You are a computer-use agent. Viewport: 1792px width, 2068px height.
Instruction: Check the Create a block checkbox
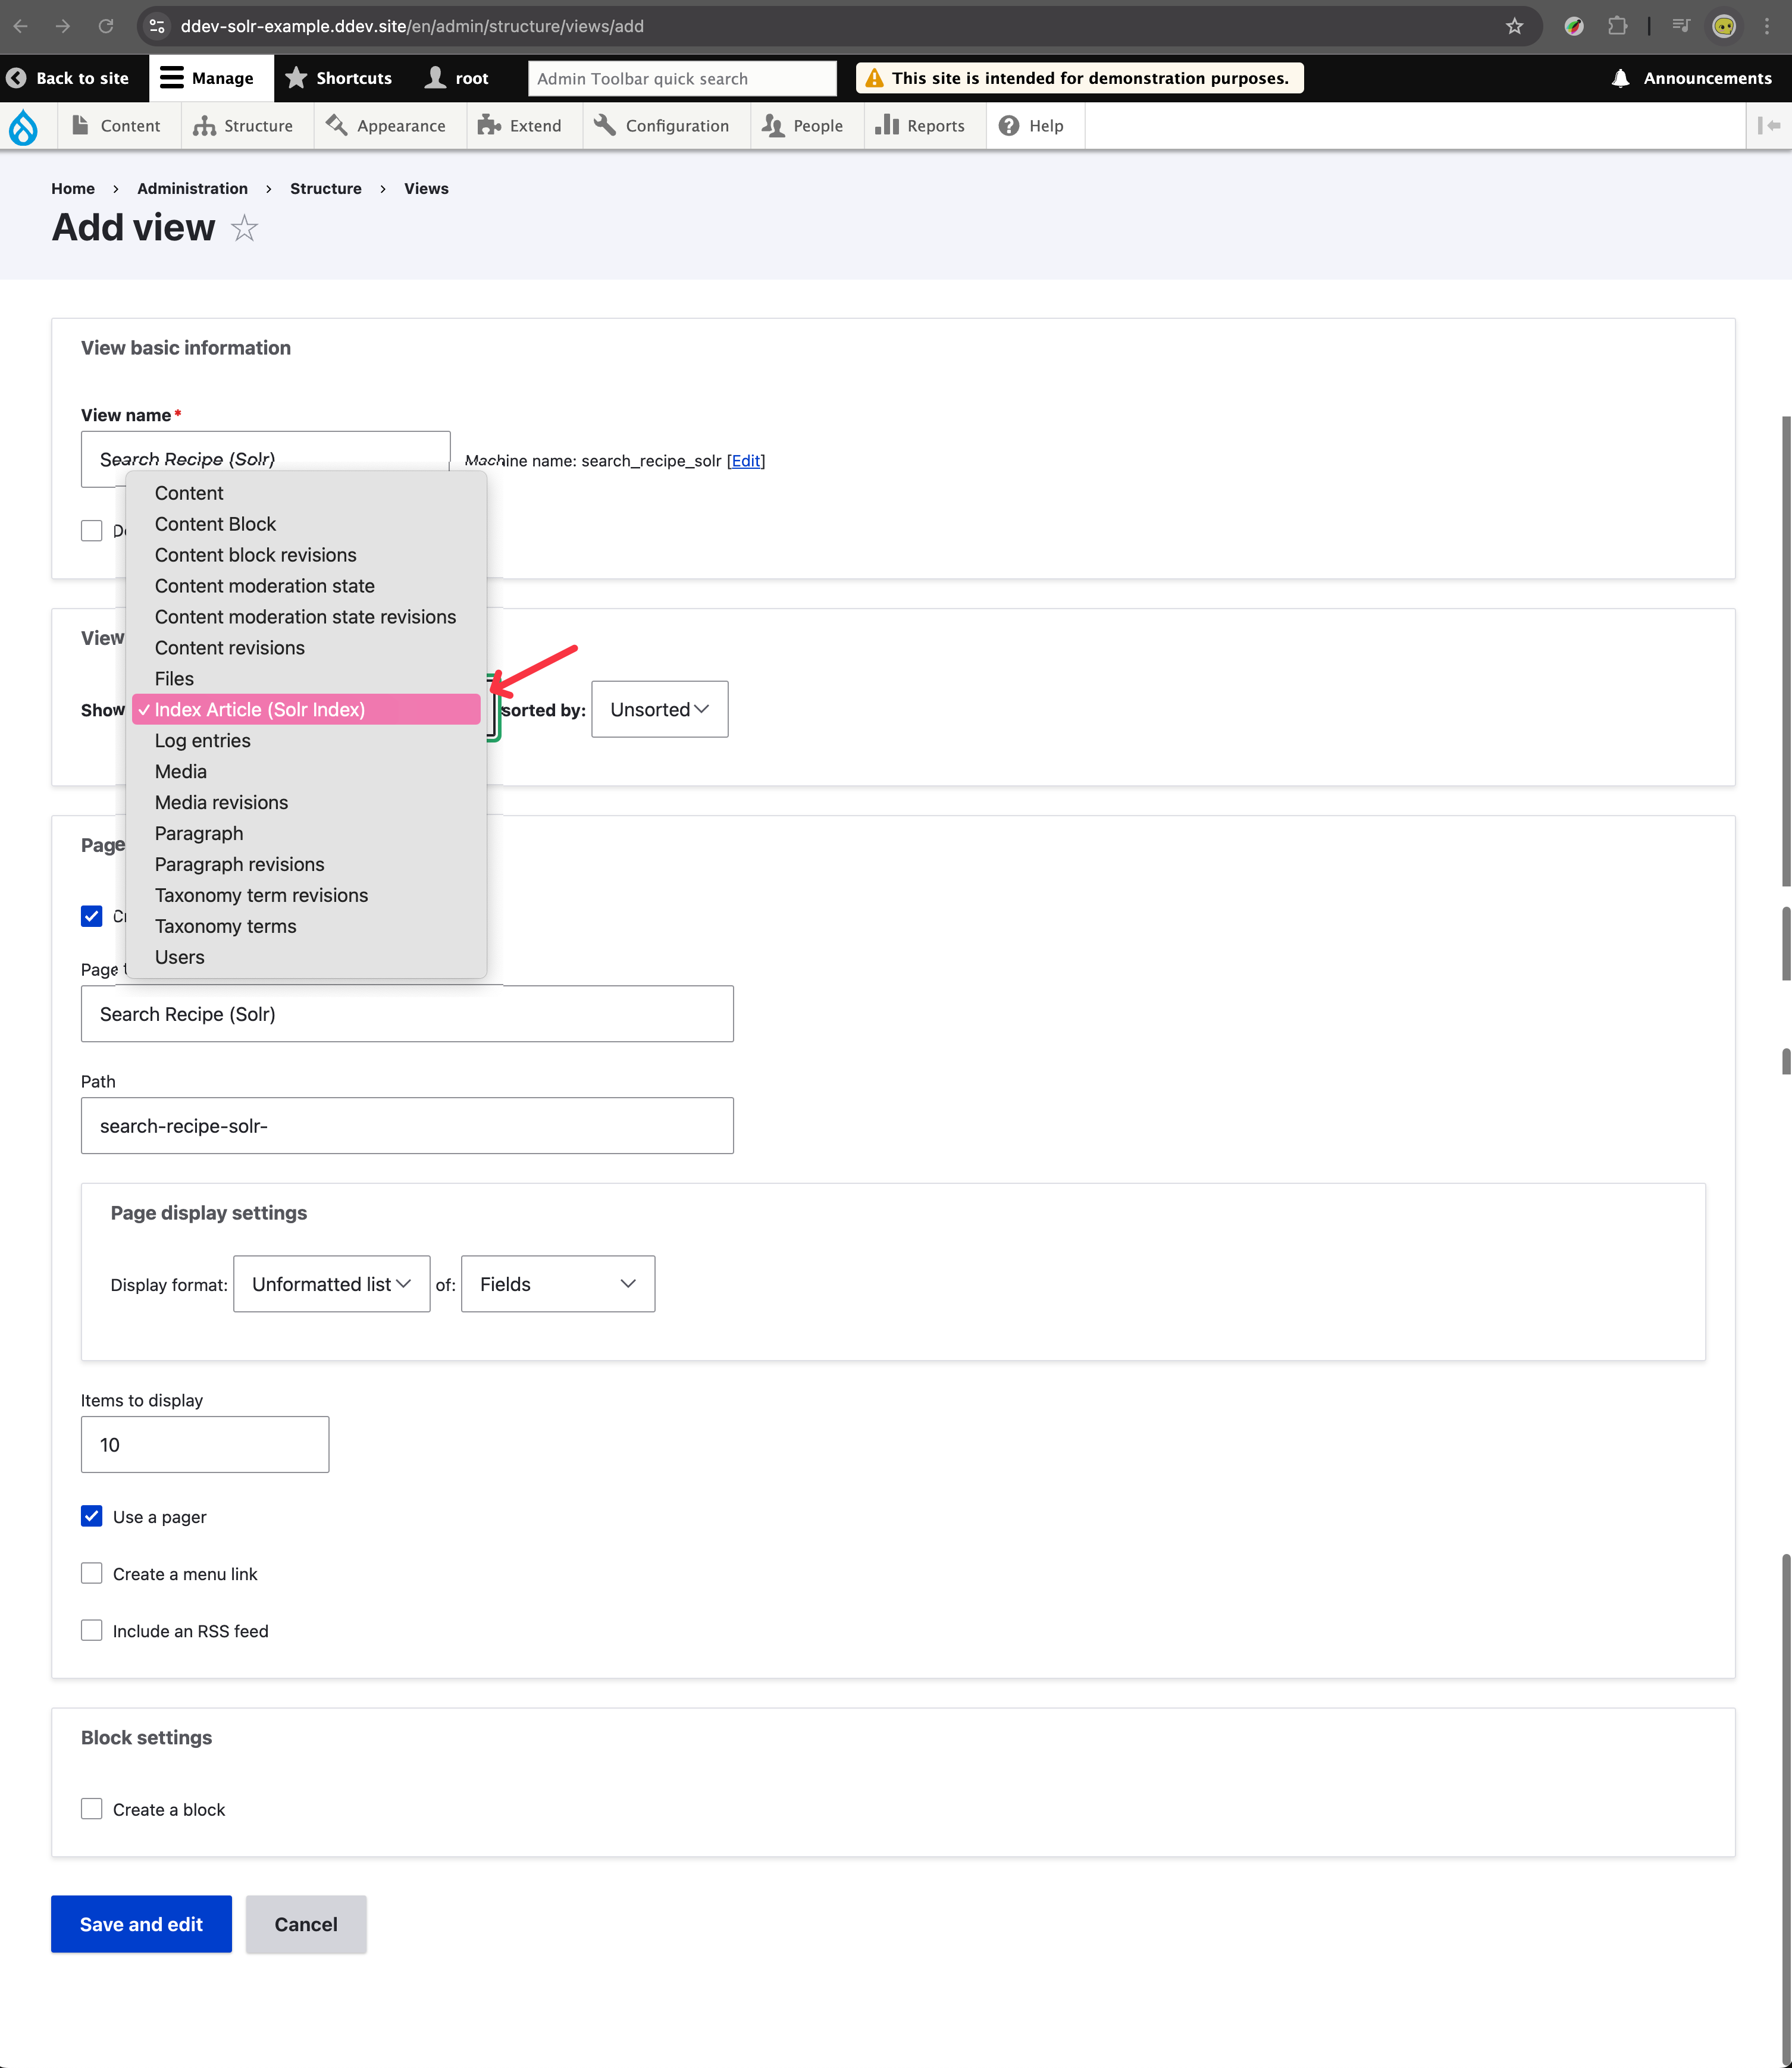coord(92,1809)
